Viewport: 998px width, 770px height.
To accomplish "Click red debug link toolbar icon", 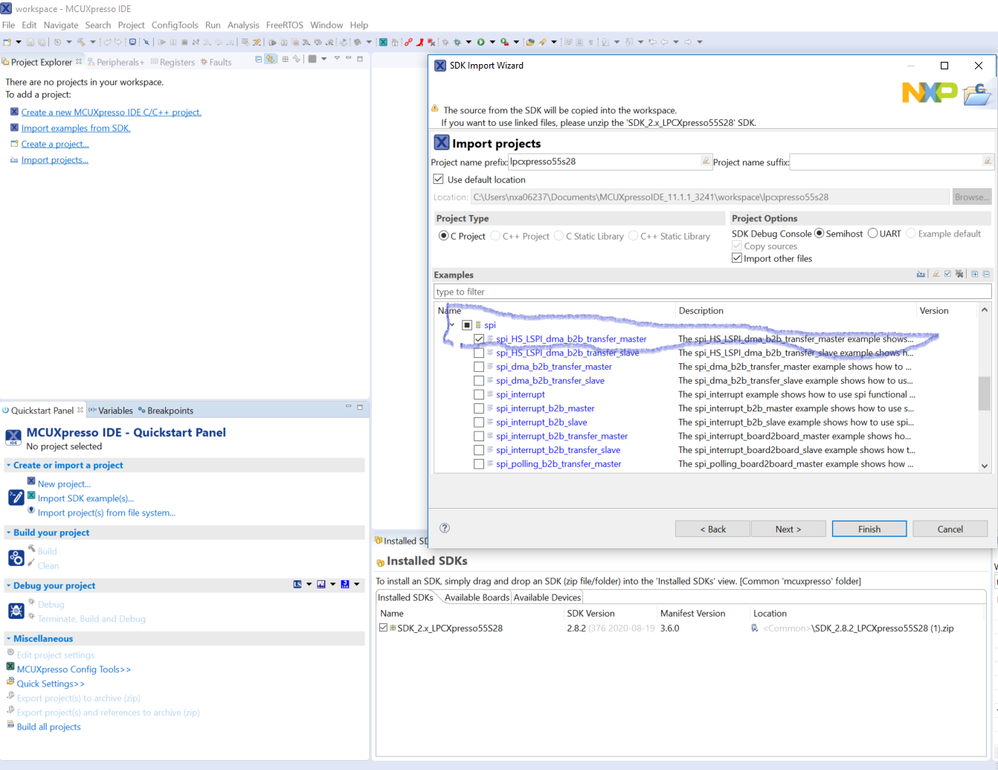I will point(408,42).
